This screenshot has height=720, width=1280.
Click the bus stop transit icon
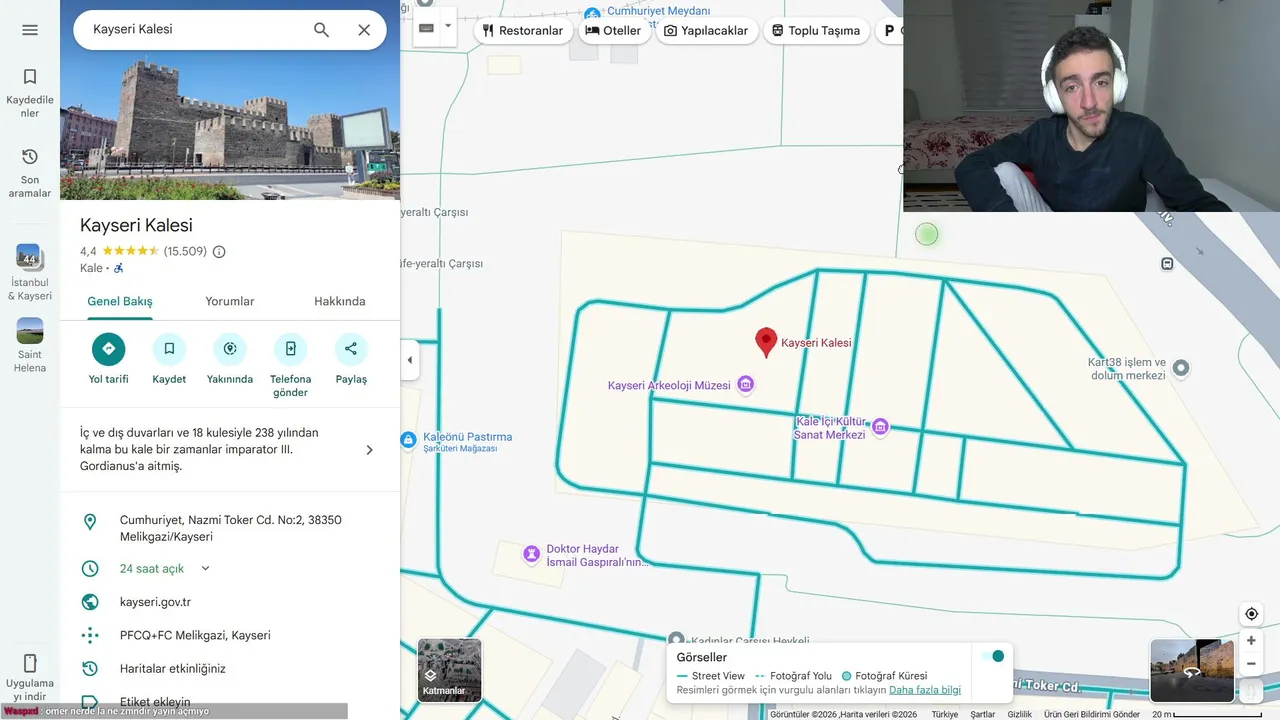[1167, 264]
